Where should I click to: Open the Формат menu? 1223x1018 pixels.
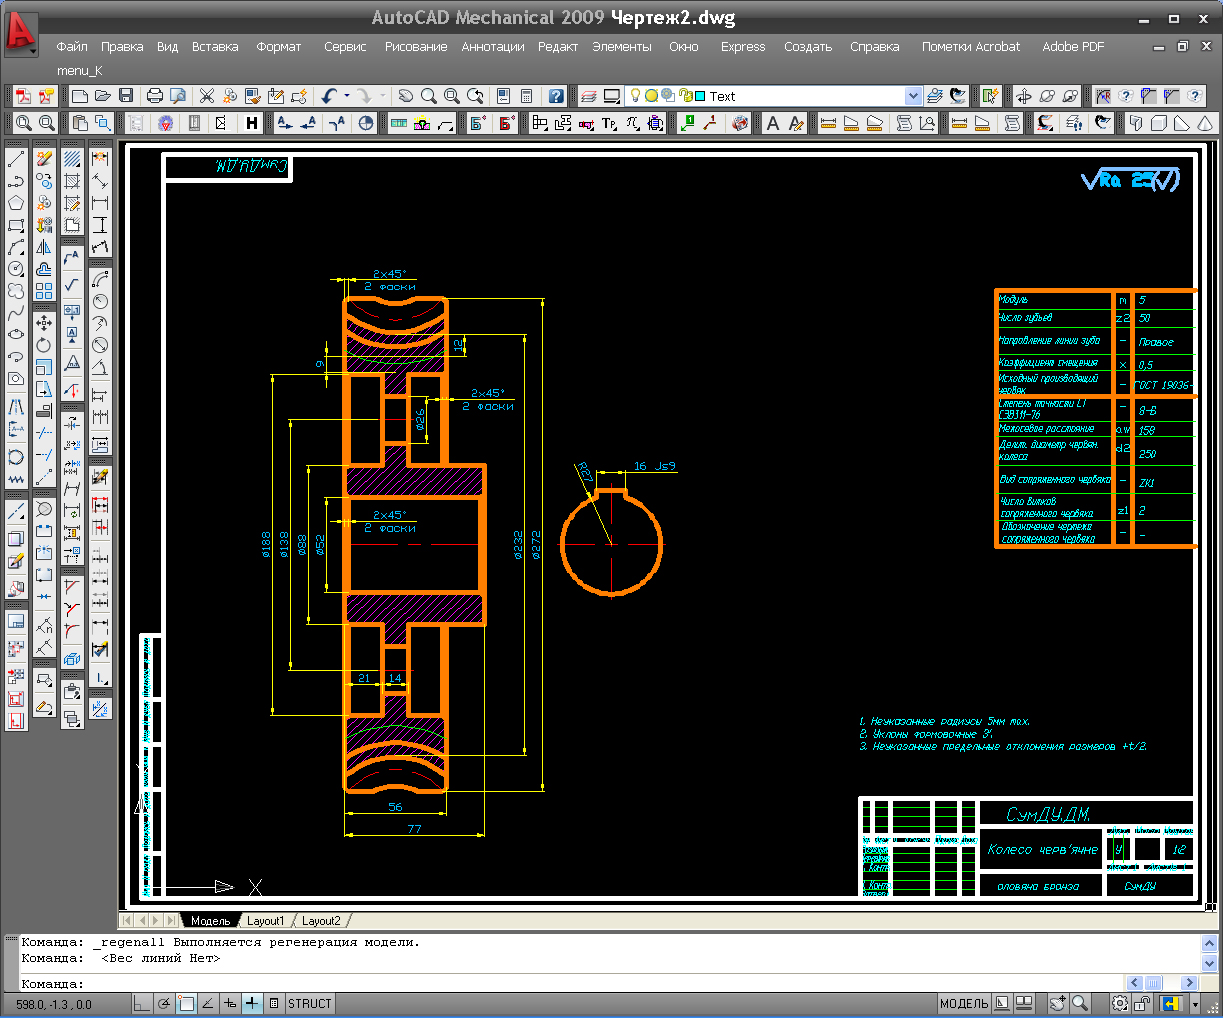[278, 47]
